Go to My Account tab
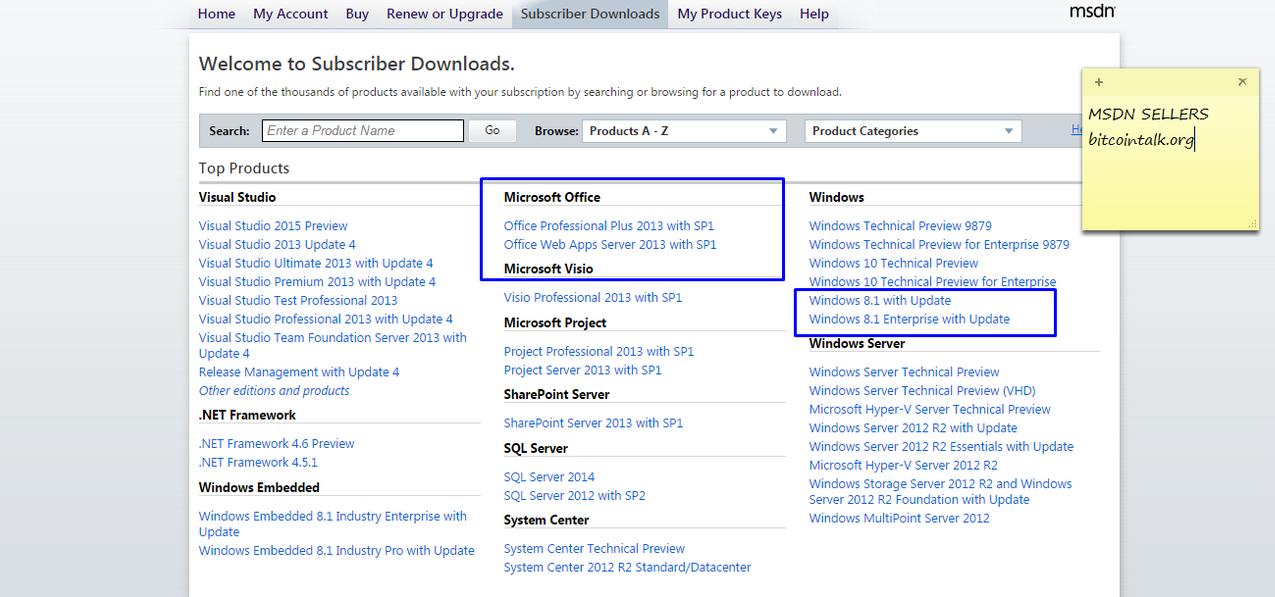The width and height of the screenshot is (1275, 597). [x=291, y=14]
